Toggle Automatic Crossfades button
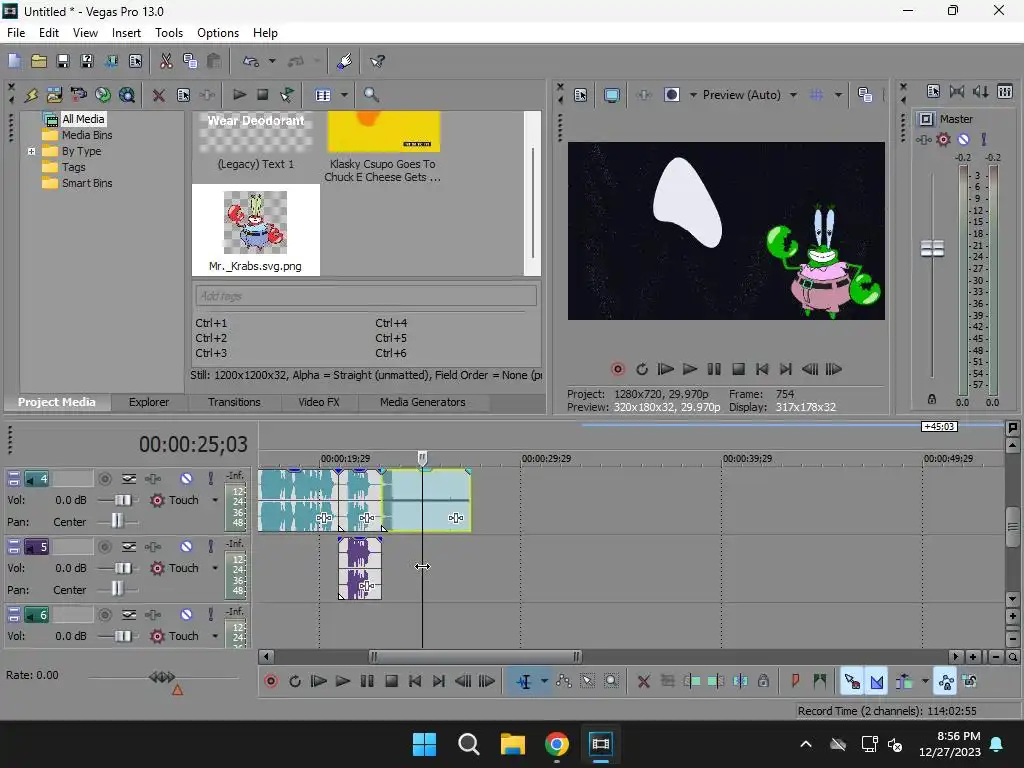1024x768 pixels. tap(876, 681)
